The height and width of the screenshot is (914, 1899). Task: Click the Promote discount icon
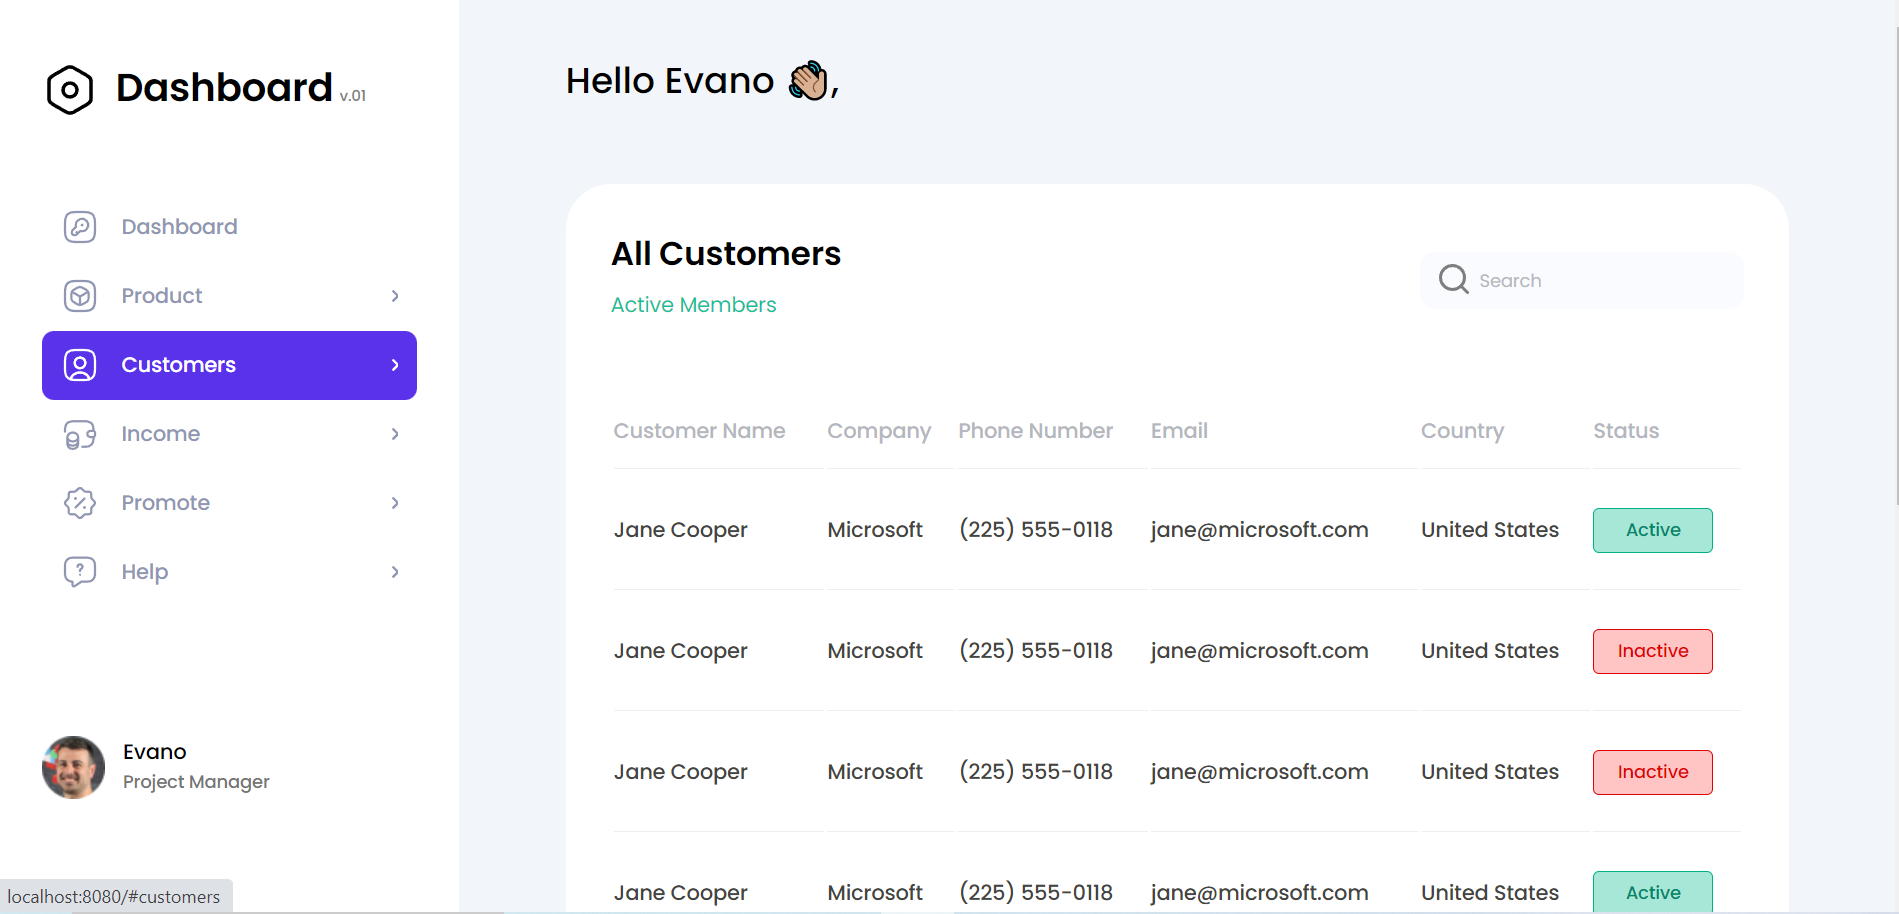[79, 503]
